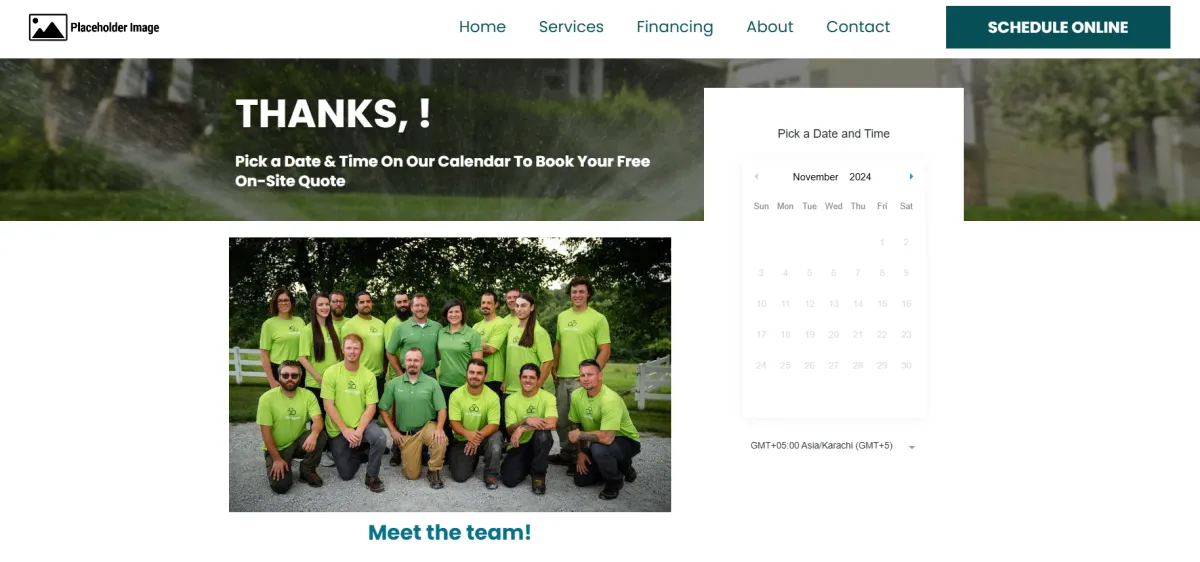The image size is (1200, 562).
Task: Open the year 2024 selector
Action: [x=860, y=177]
